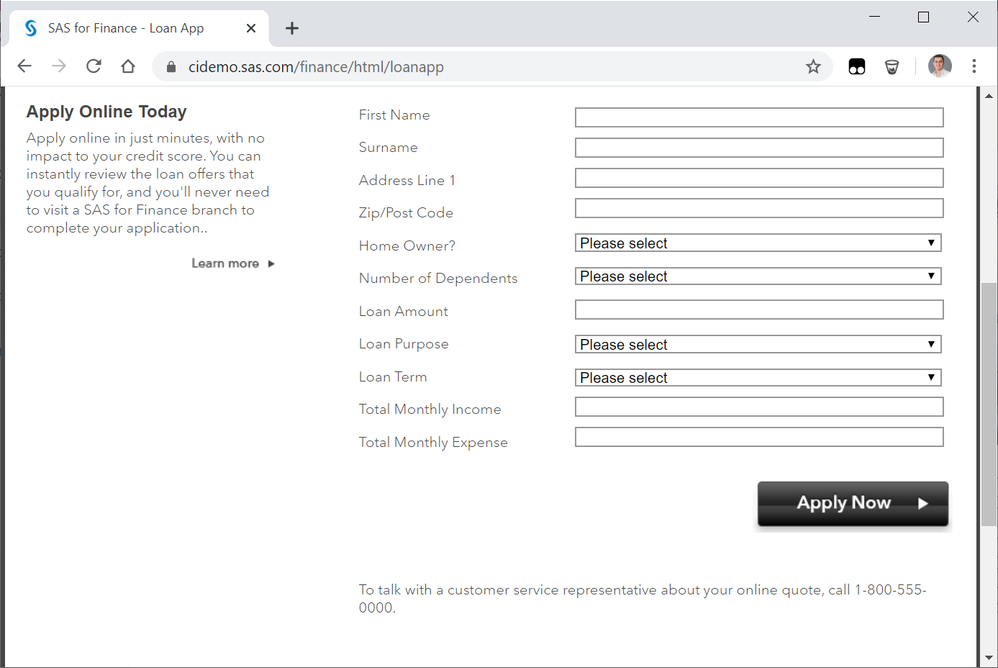Go to the browser home page
This screenshot has width=998, height=668.
click(128, 66)
